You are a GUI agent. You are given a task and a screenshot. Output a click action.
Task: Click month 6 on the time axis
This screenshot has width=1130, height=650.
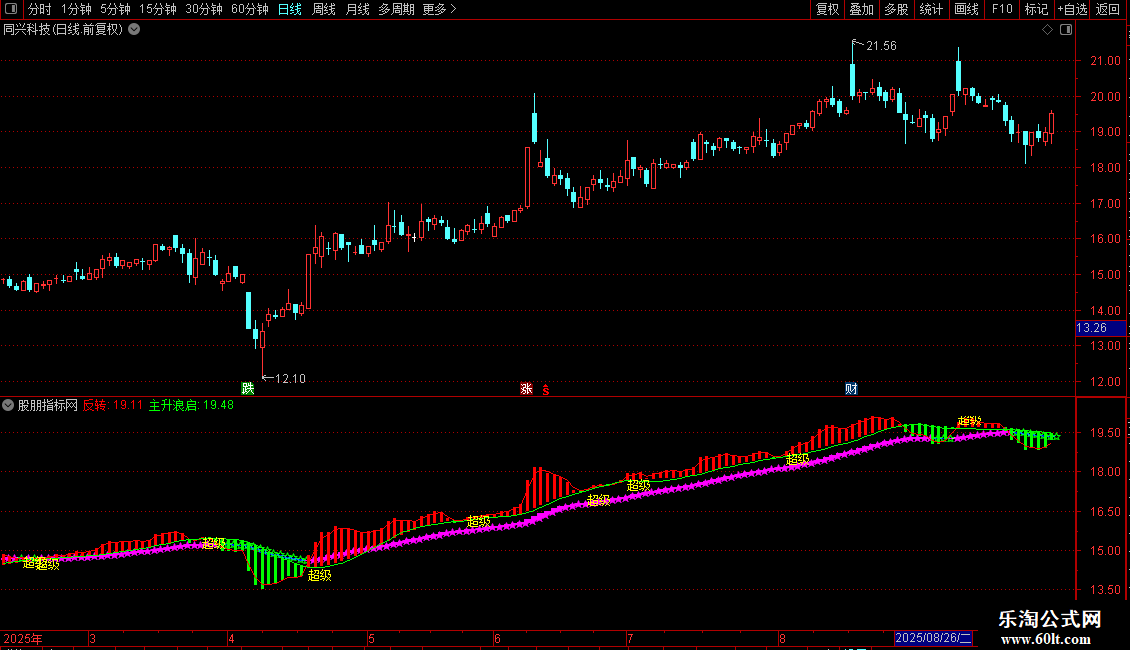(x=497, y=638)
